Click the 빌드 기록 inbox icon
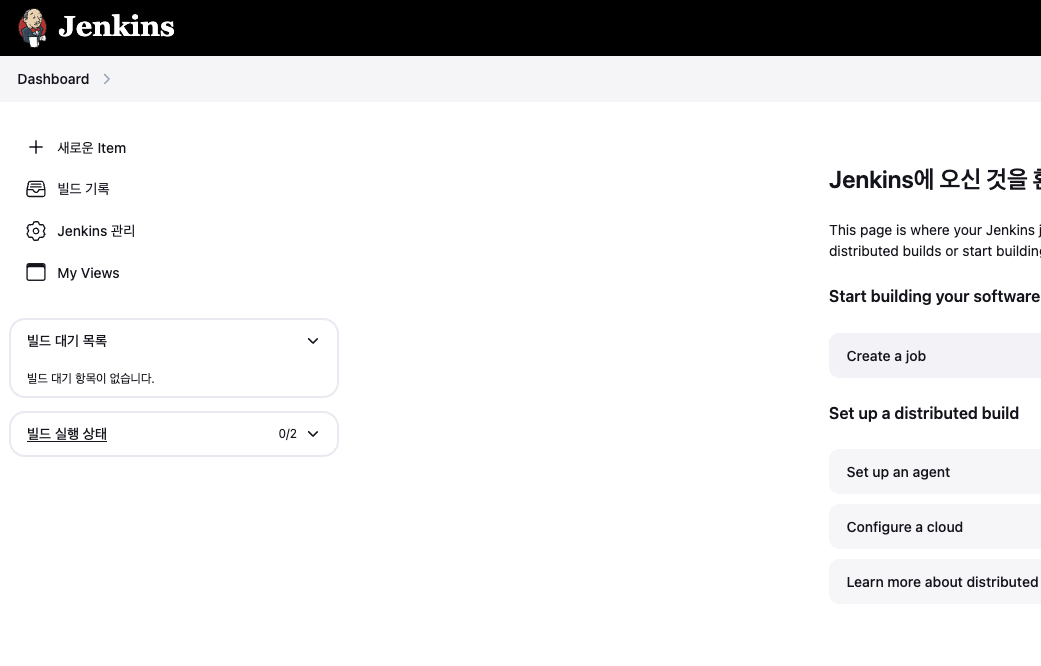 tap(36, 189)
